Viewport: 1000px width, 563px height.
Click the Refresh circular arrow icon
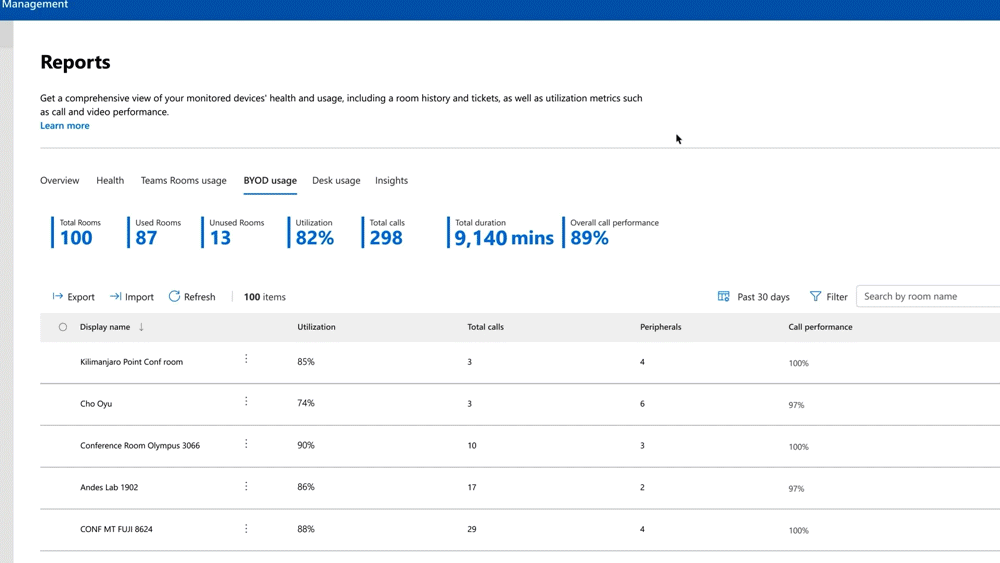pos(174,297)
